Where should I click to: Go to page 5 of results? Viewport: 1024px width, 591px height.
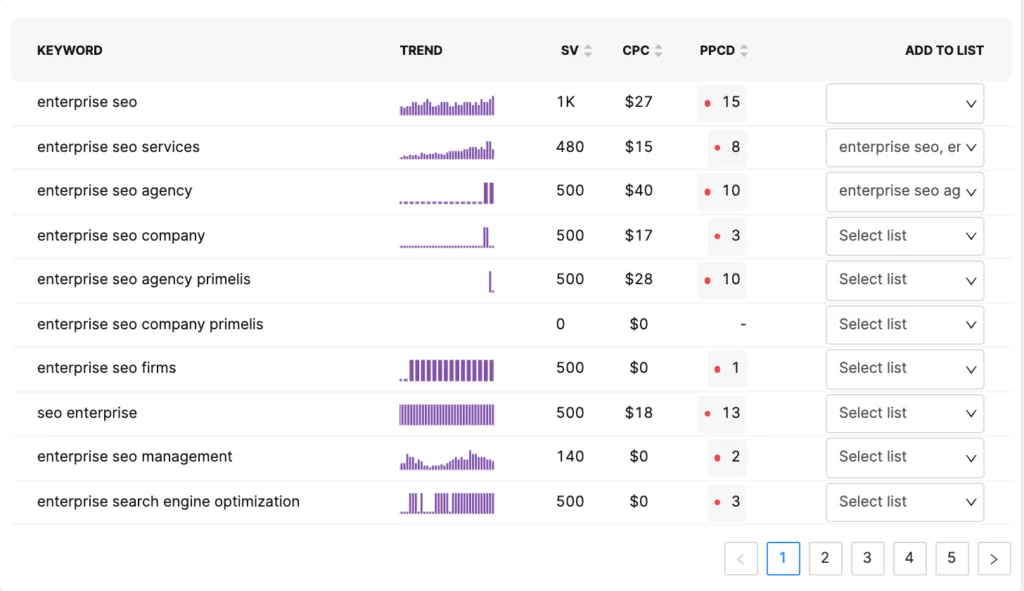(952, 558)
